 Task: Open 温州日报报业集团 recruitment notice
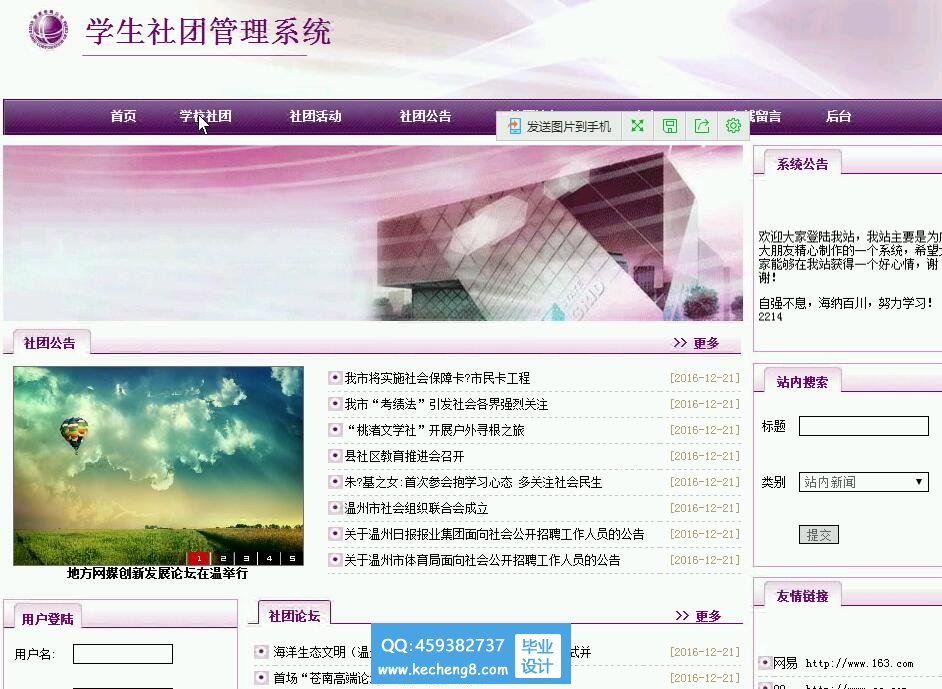pyautogui.click(x=494, y=534)
